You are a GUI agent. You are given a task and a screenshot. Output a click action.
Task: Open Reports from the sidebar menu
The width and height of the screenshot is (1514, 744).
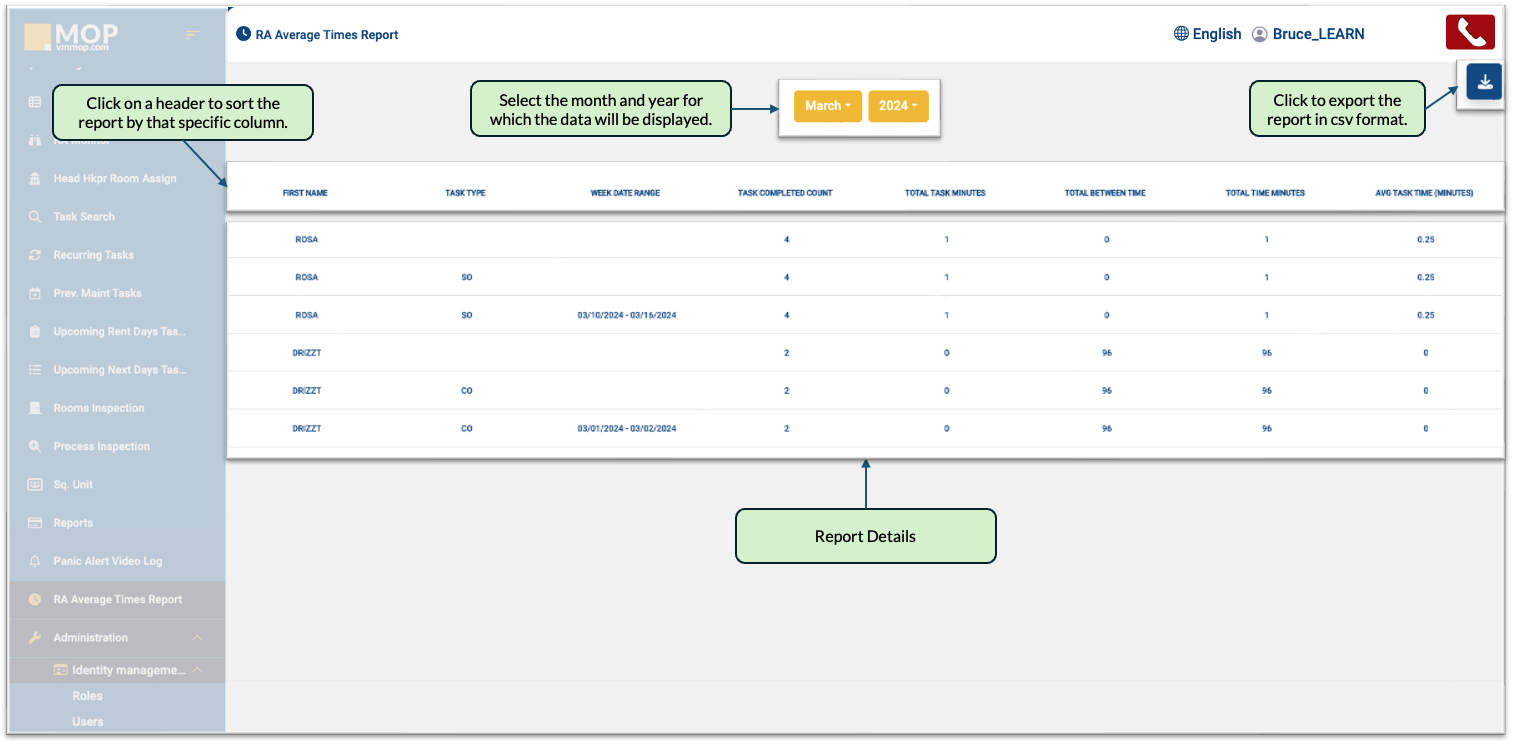click(73, 523)
